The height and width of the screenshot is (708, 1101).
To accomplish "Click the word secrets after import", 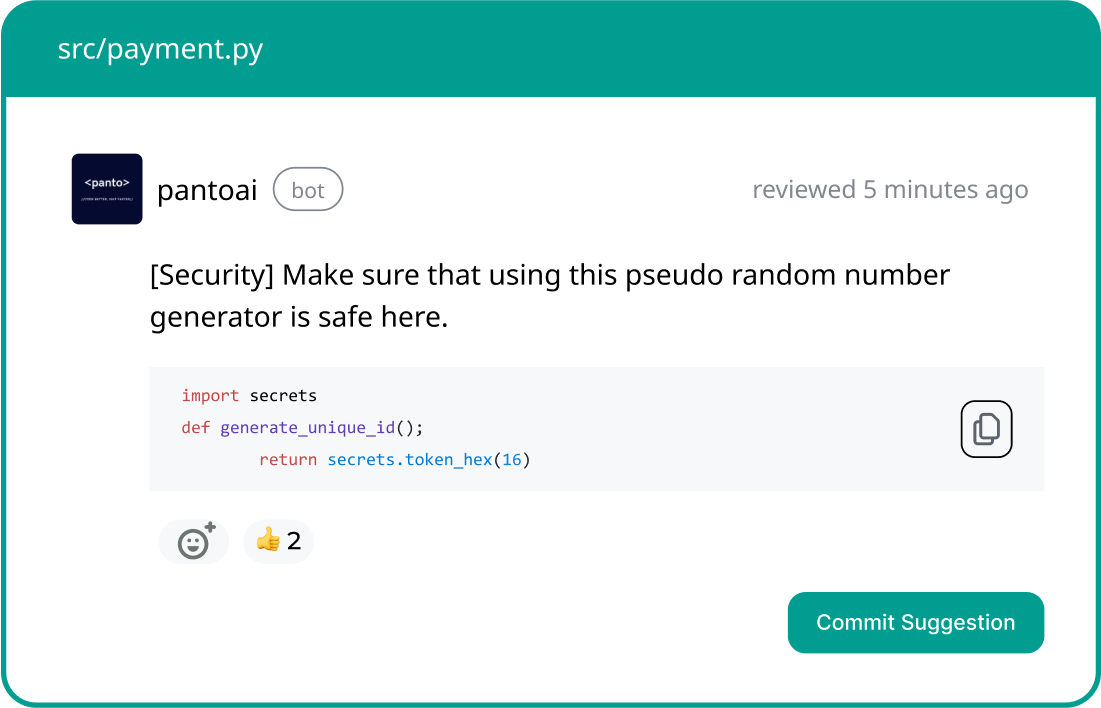I will click(283, 396).
